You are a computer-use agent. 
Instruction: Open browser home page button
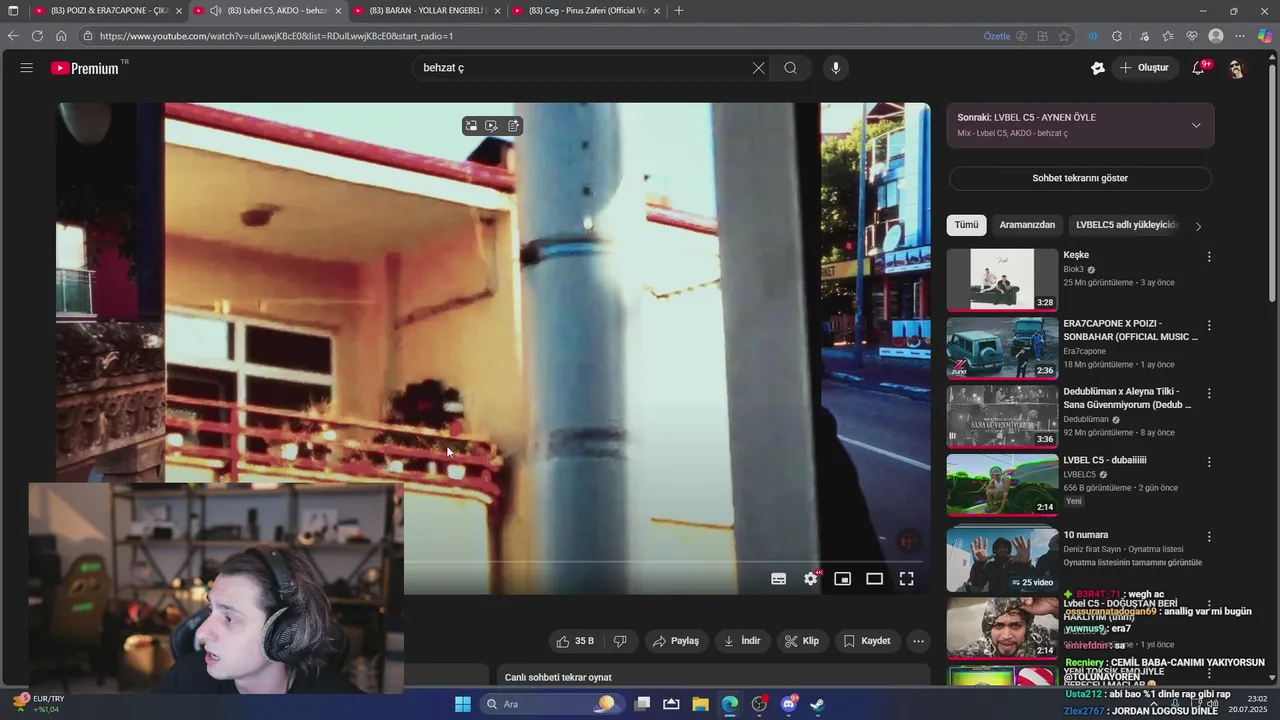coord(61,36)
